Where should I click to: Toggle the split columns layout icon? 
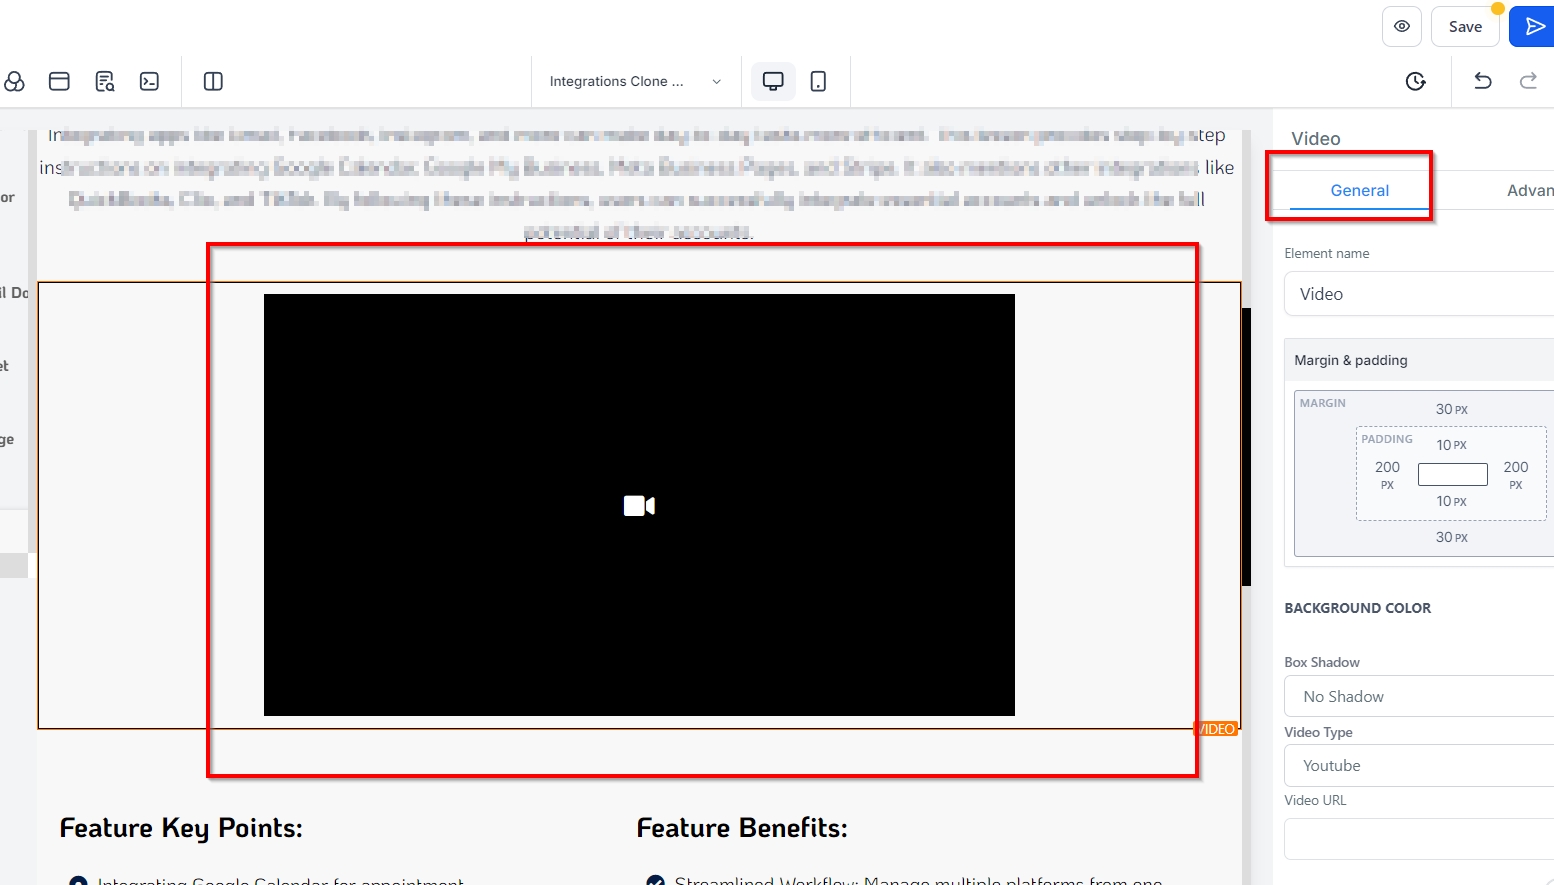point(213,82)
